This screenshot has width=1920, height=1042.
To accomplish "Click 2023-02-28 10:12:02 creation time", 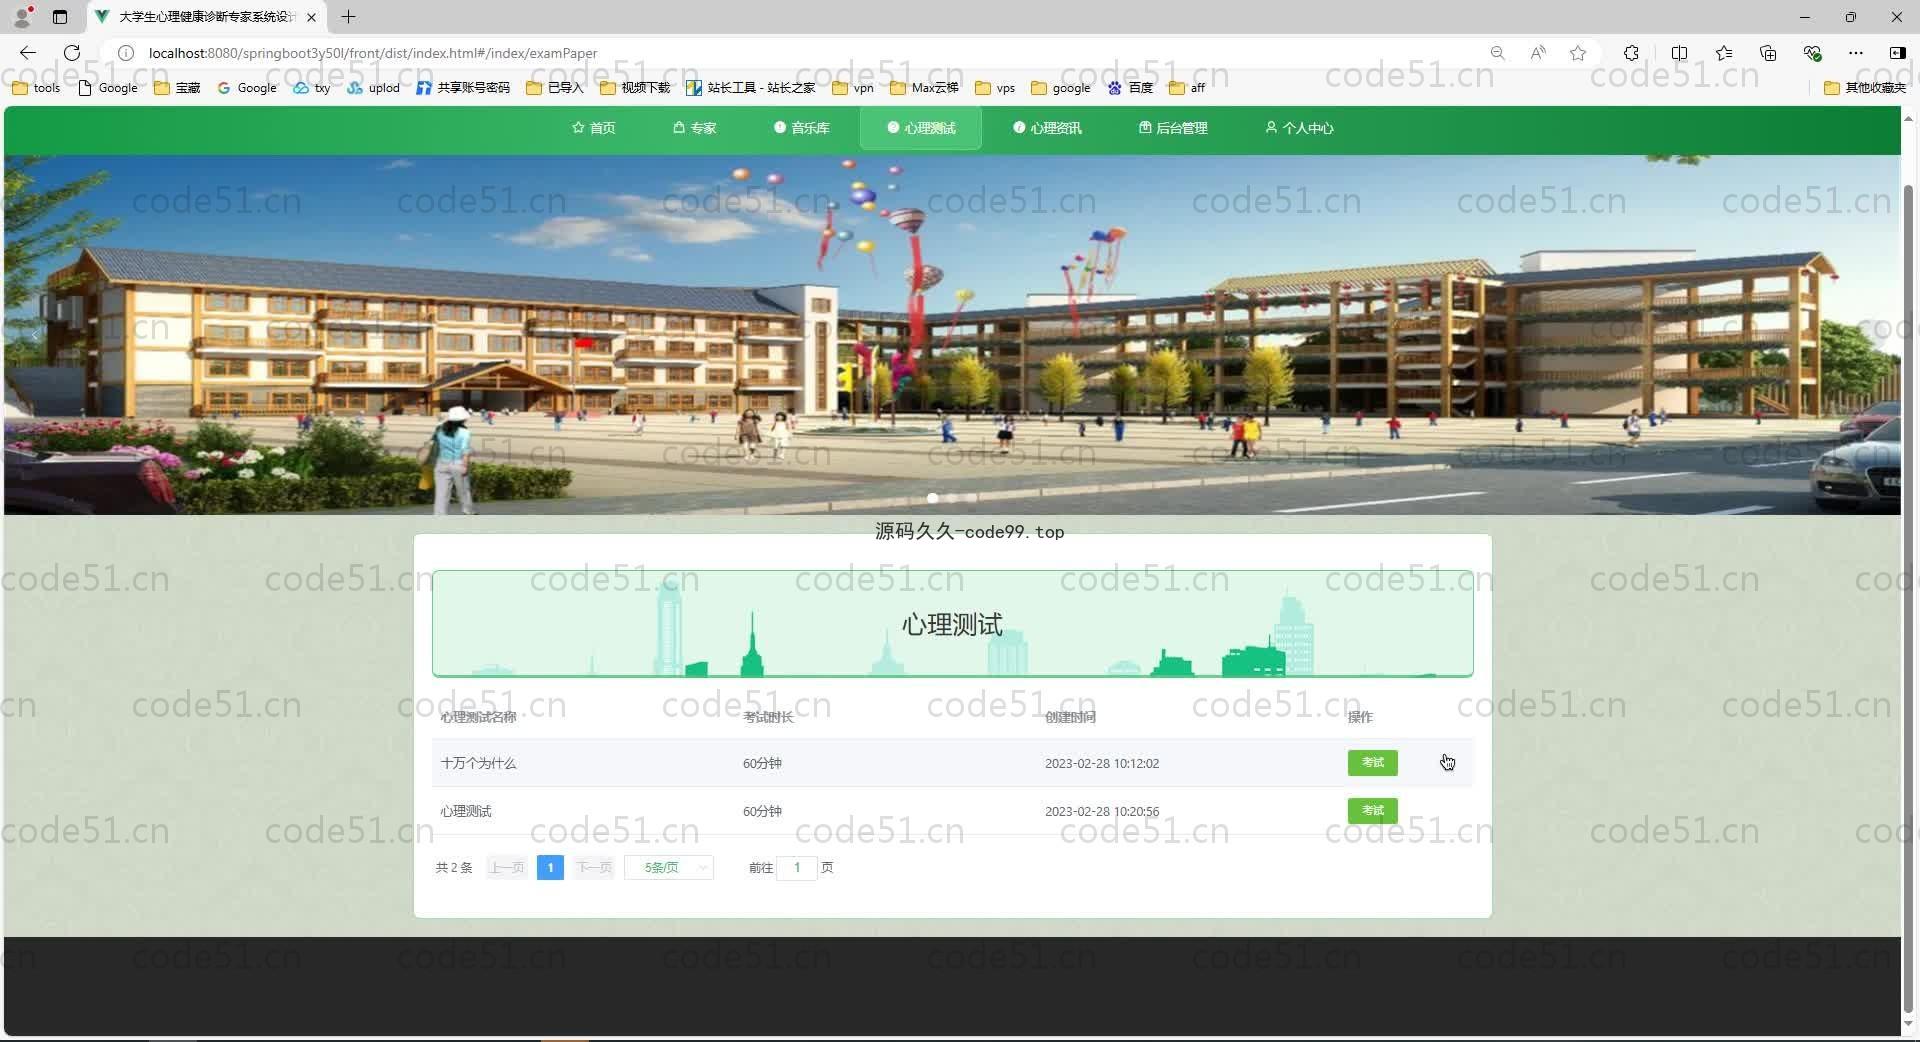I will (1102, 763).
